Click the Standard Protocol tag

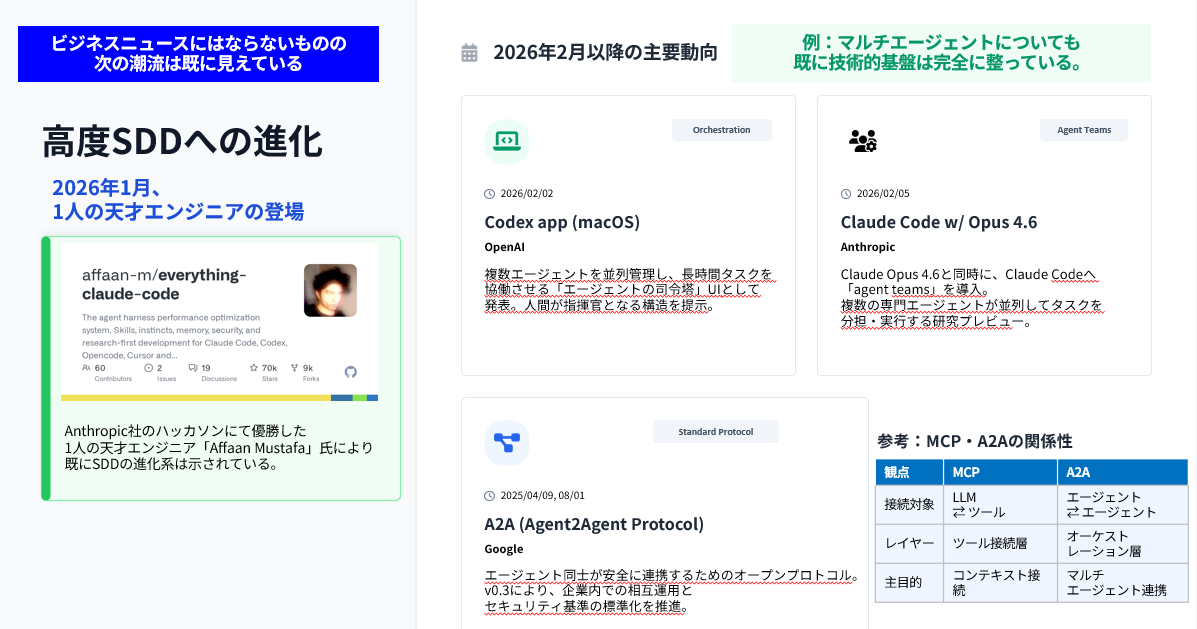[715, 432]
